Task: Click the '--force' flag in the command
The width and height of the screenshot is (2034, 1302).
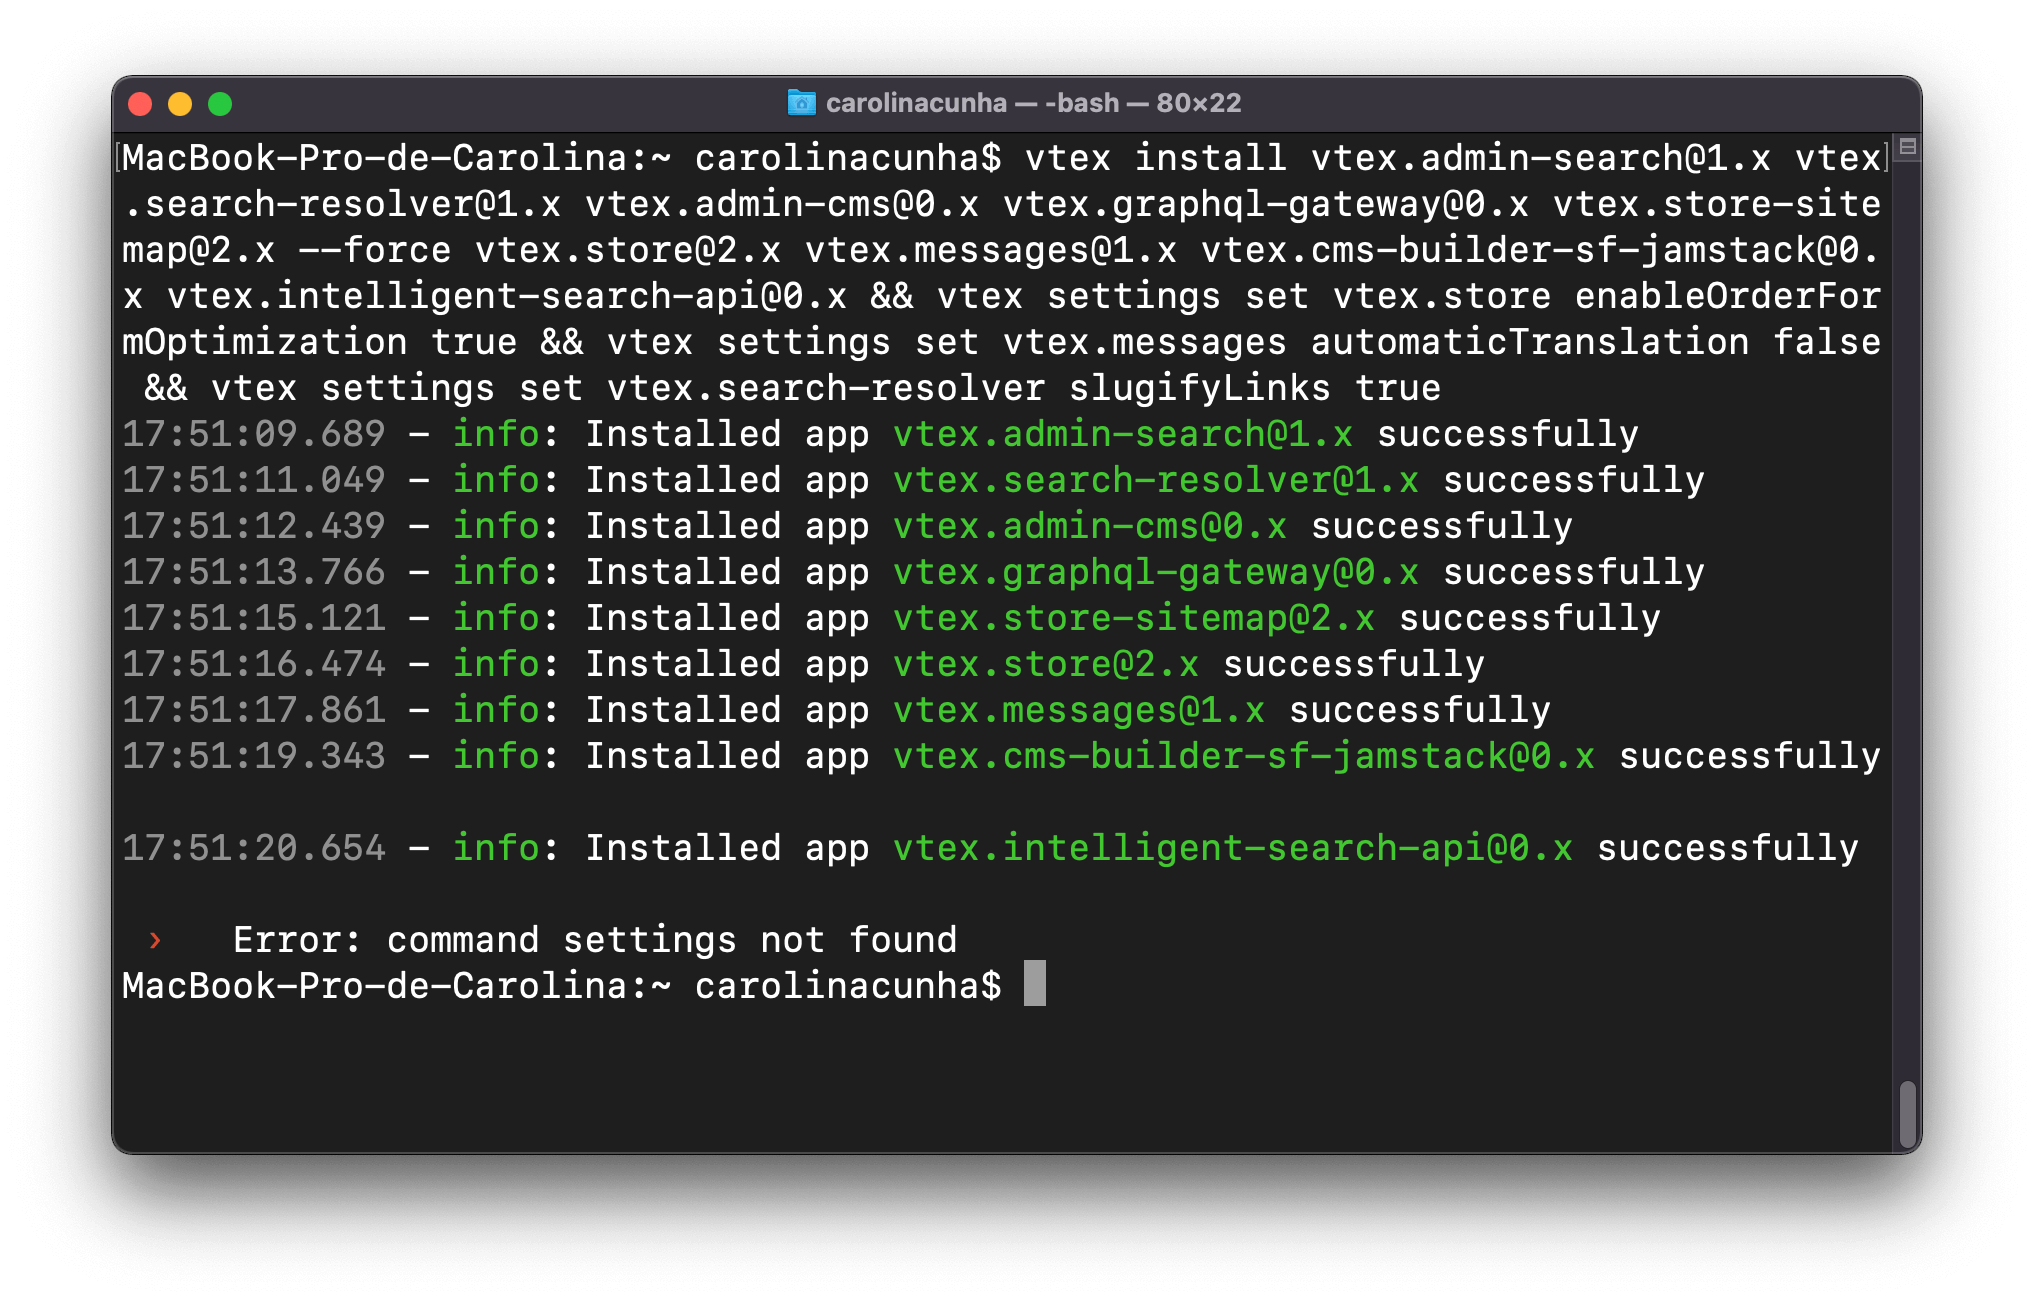Action: pyautogui.click(x=375, y=250)
